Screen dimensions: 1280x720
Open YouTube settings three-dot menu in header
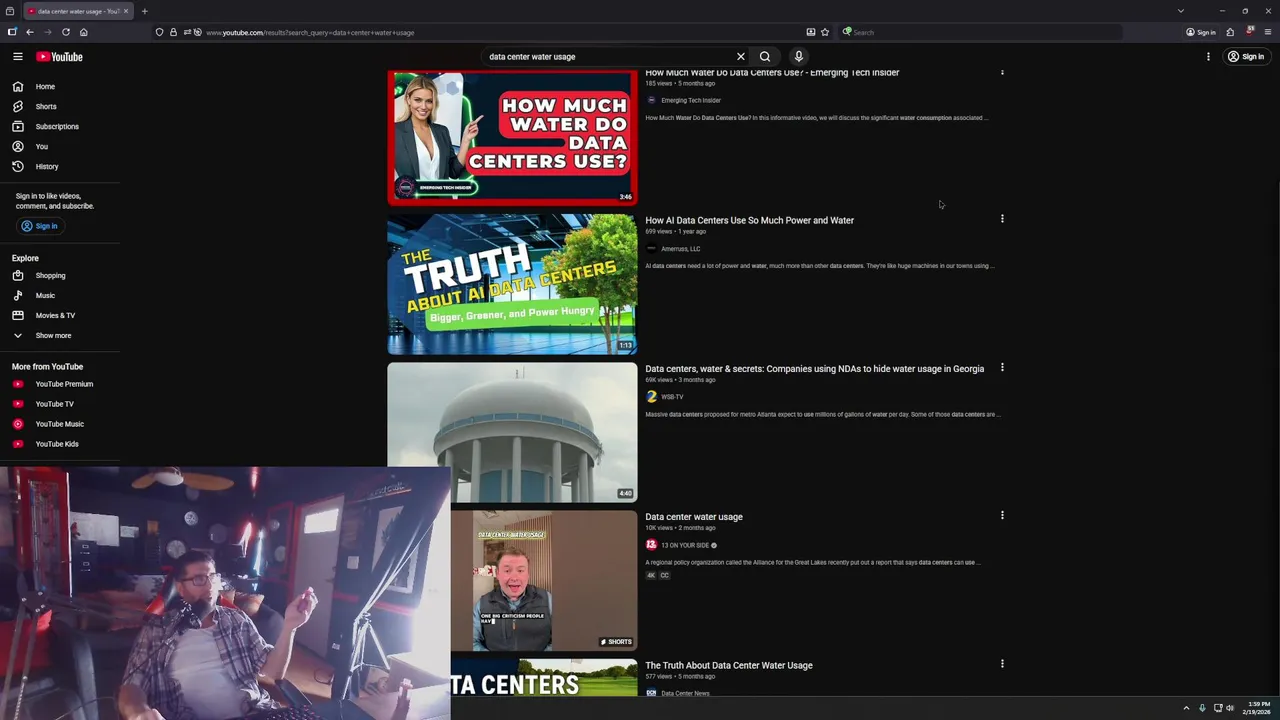(1208, 57)
